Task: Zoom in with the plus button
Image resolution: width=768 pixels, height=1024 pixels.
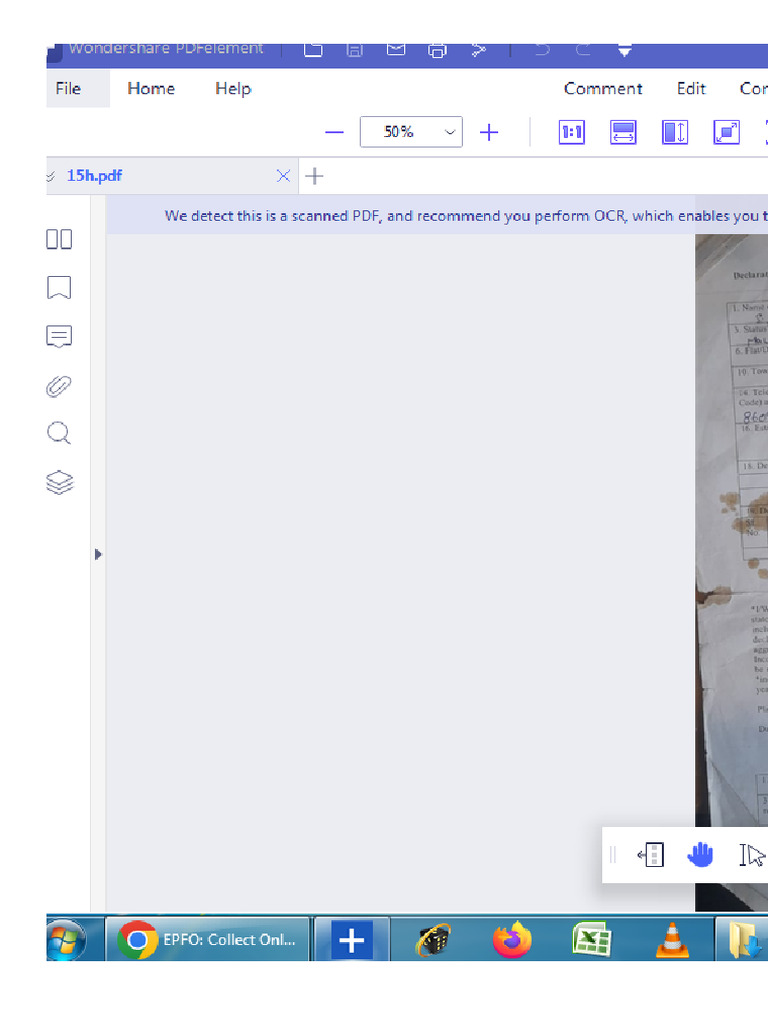Action: click(x=488, y=133)
